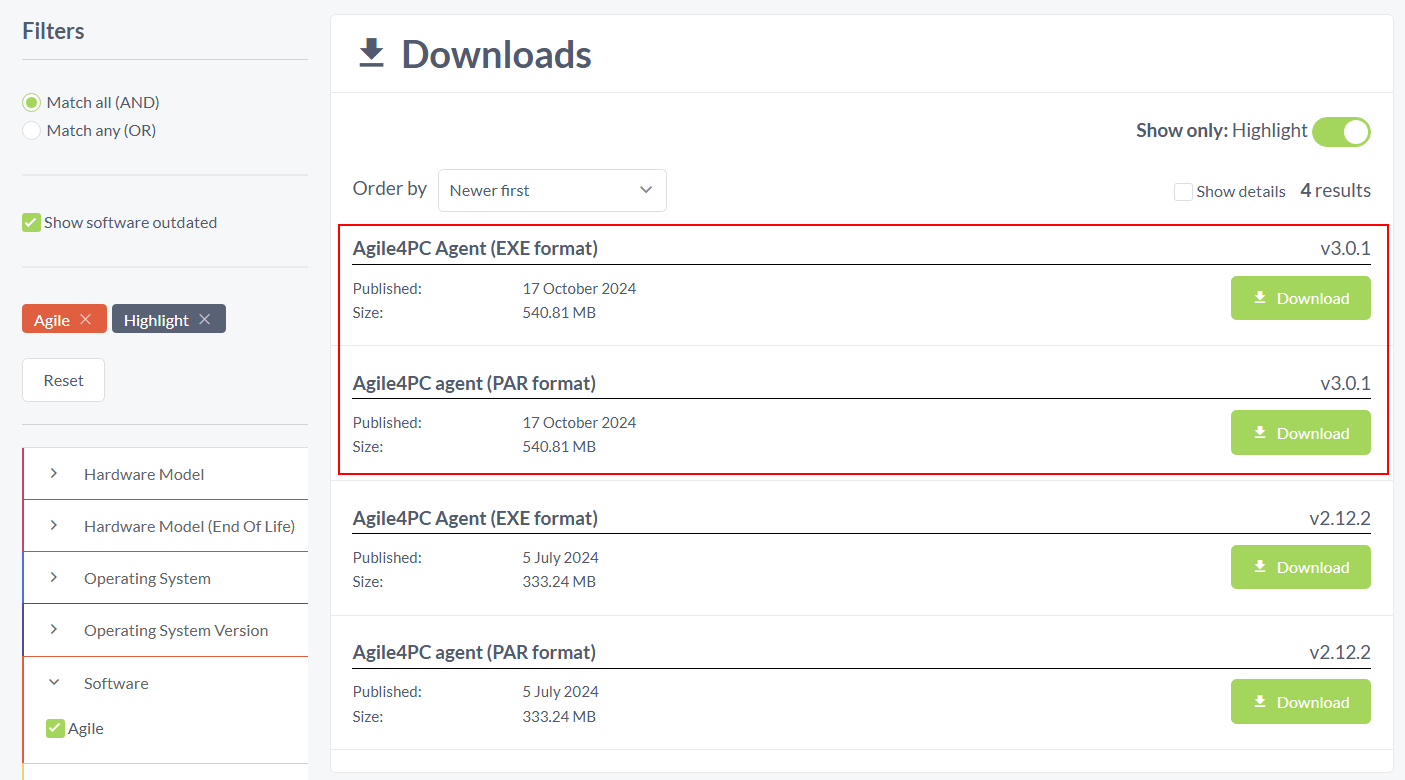
Task: Click the Reset filters button
Action: 63,380
